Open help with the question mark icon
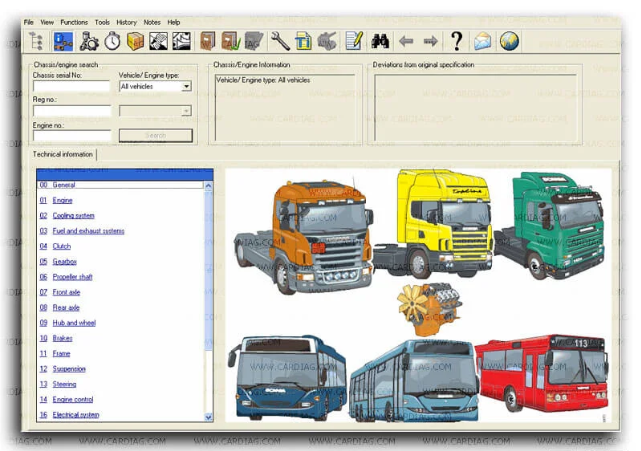The image size is (641, 451). pyautogui.click(x=456, y=41)
